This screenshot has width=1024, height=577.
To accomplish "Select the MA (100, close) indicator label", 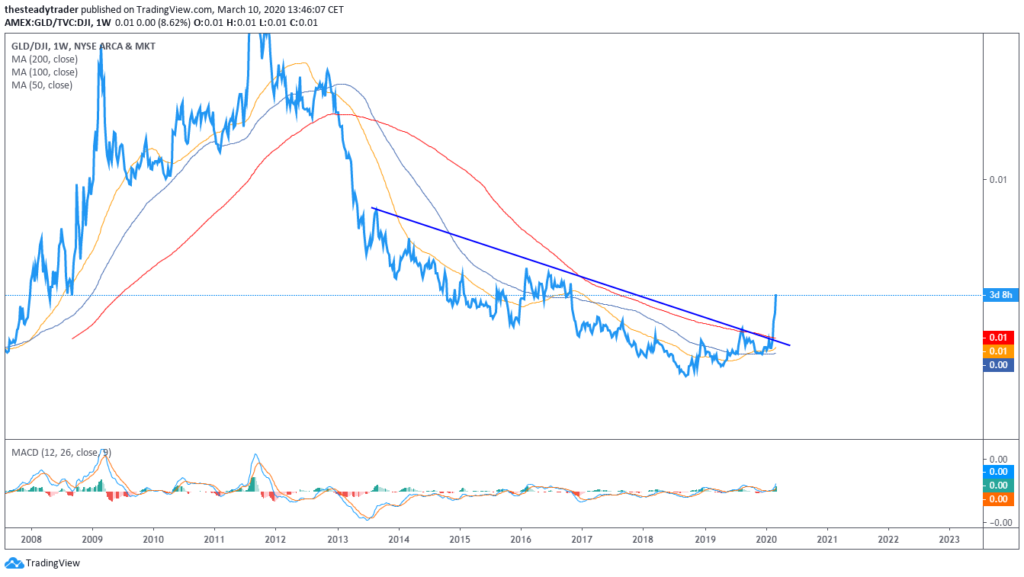I will pos(44,72).
